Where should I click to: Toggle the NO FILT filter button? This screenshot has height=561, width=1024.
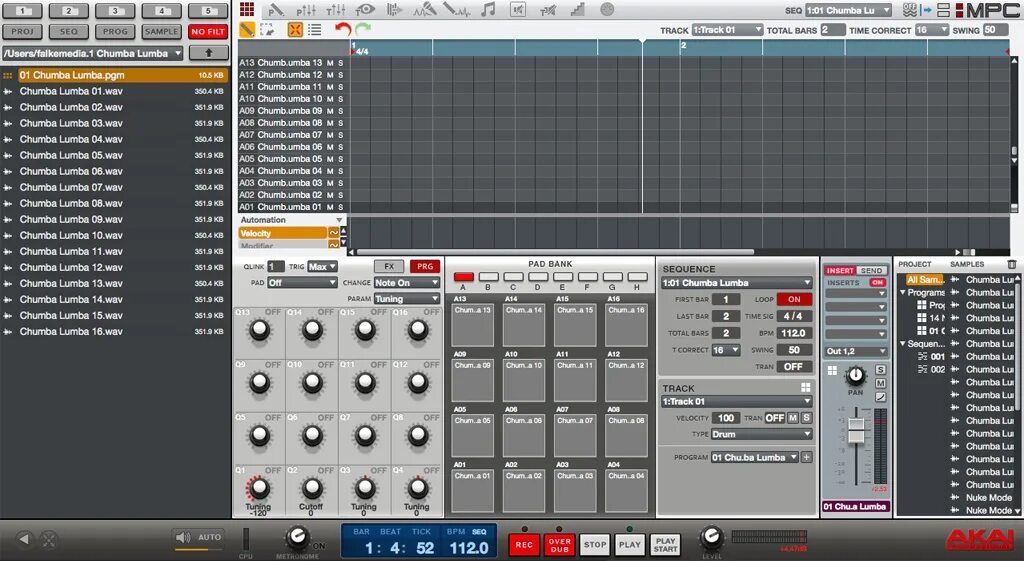[x=208, y=31]
